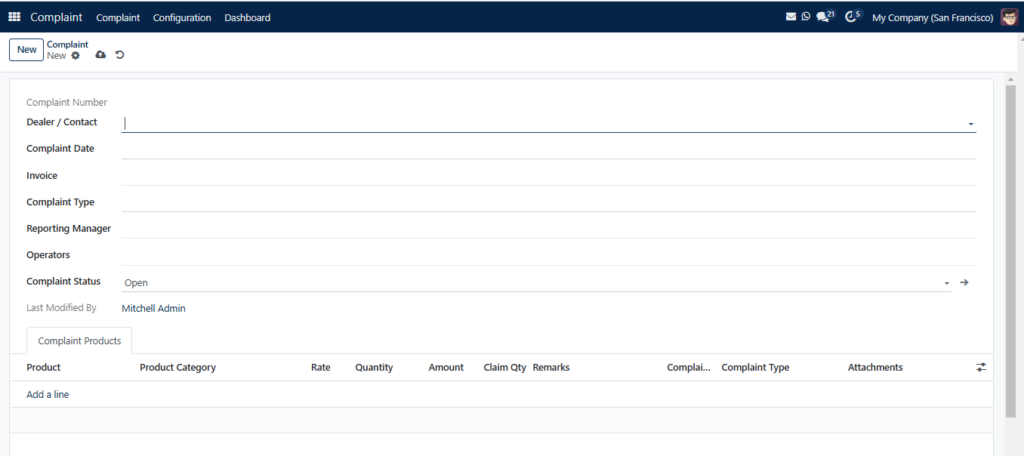Open Complaint Status record via arrow icon

[964, 282]
